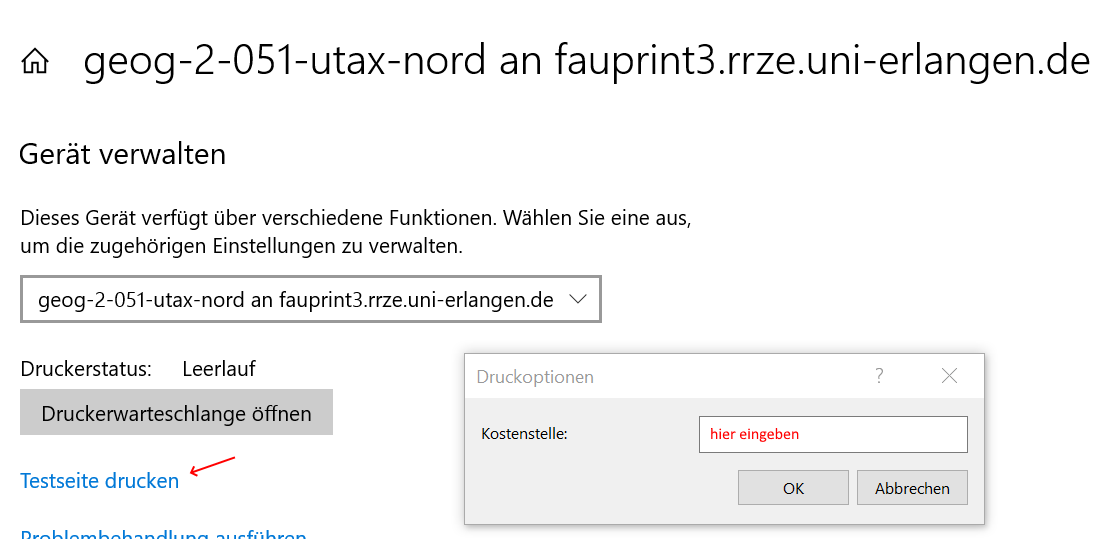The width and height of the screenshot is (1114, 539).
Task: Expand the device dropdown chevron arrow
Action: (x=578, y=299)
